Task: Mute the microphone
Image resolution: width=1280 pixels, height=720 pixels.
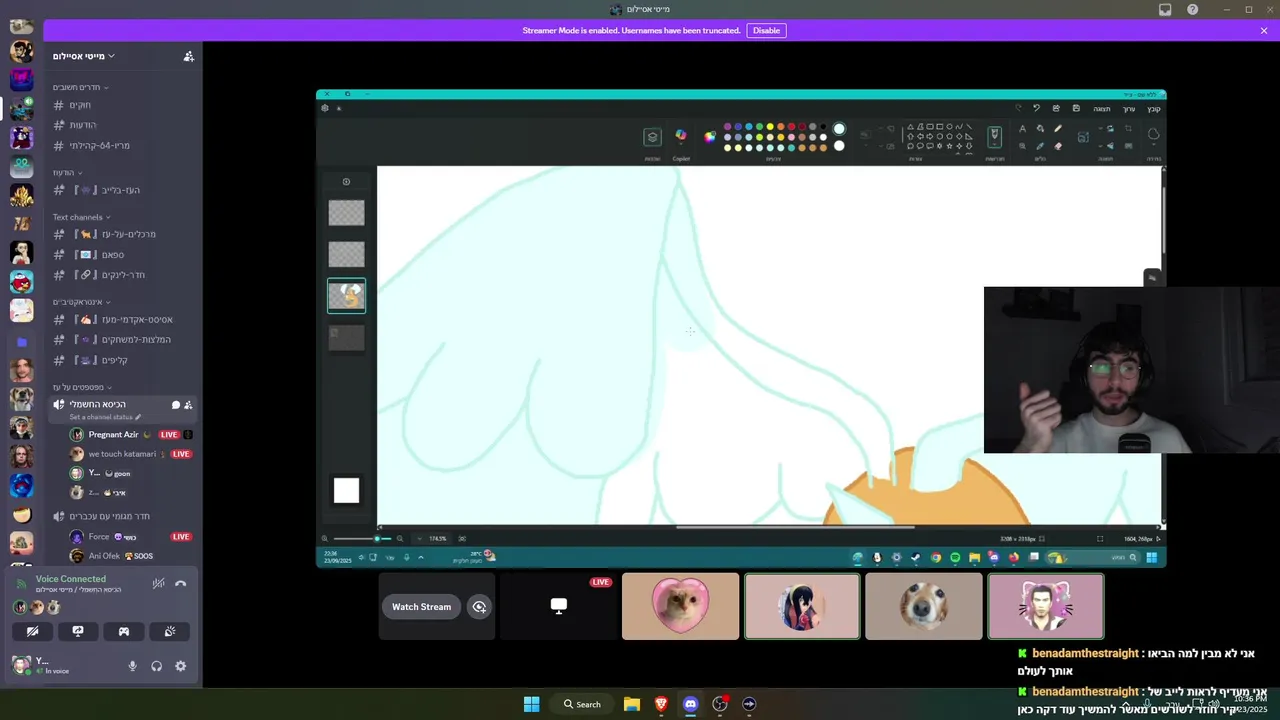Action: coord(132,666)
